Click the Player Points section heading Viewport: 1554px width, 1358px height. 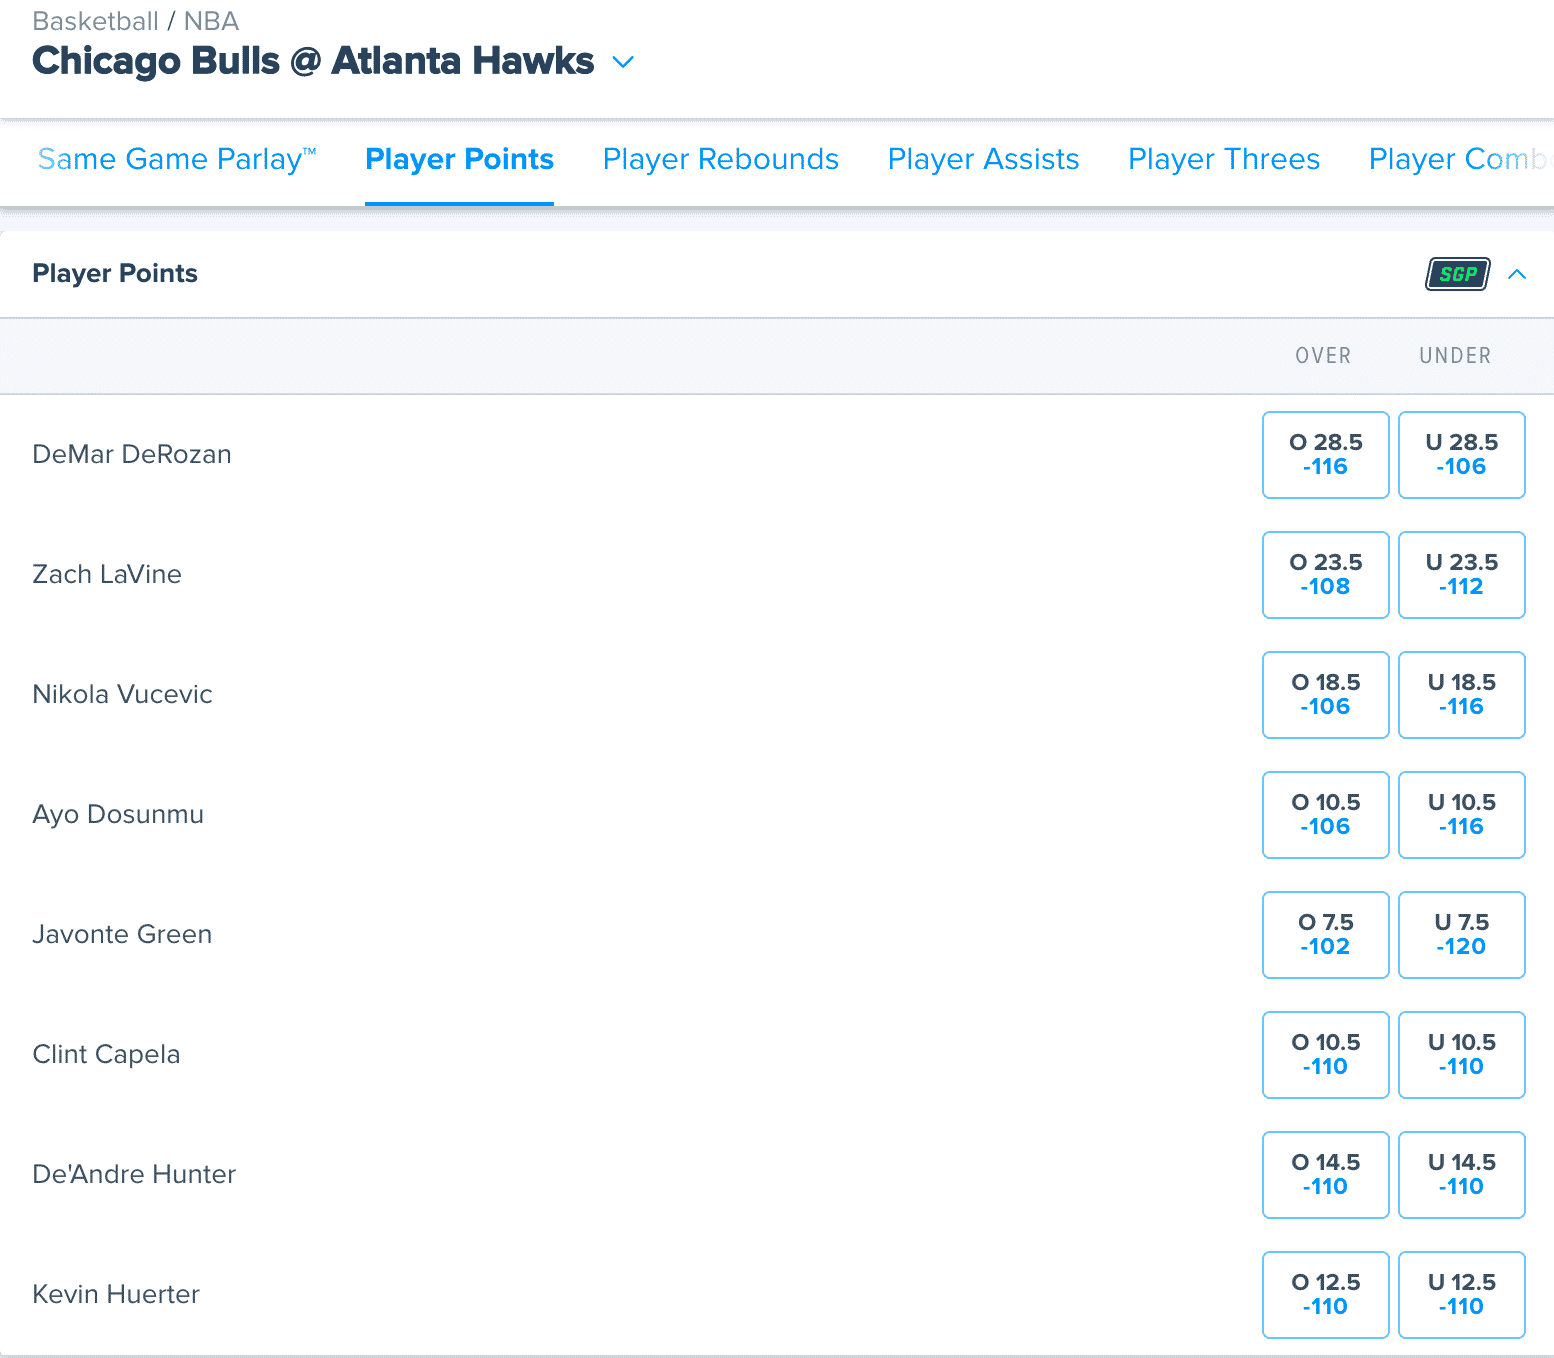pos(115,273)
